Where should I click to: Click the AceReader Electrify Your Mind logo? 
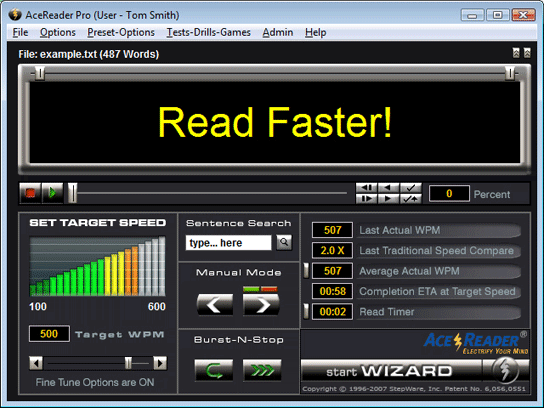[476, 343]
